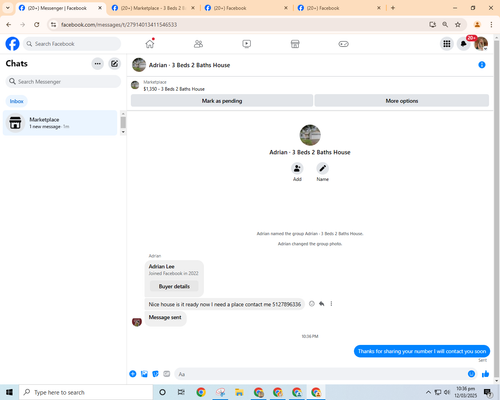Open the Friends icon in top navigation
500x400 pixels.
point(198,44)
